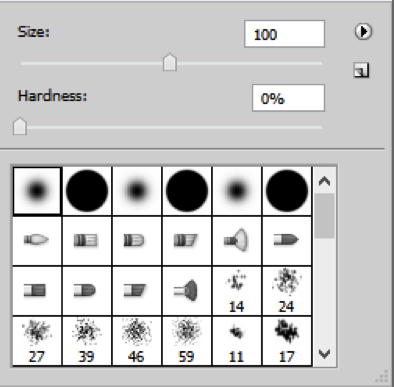Click the brush list scroll up arrow
Viewport: 394px width, 387px height.
pyautogui.click(x=324, y=181)
